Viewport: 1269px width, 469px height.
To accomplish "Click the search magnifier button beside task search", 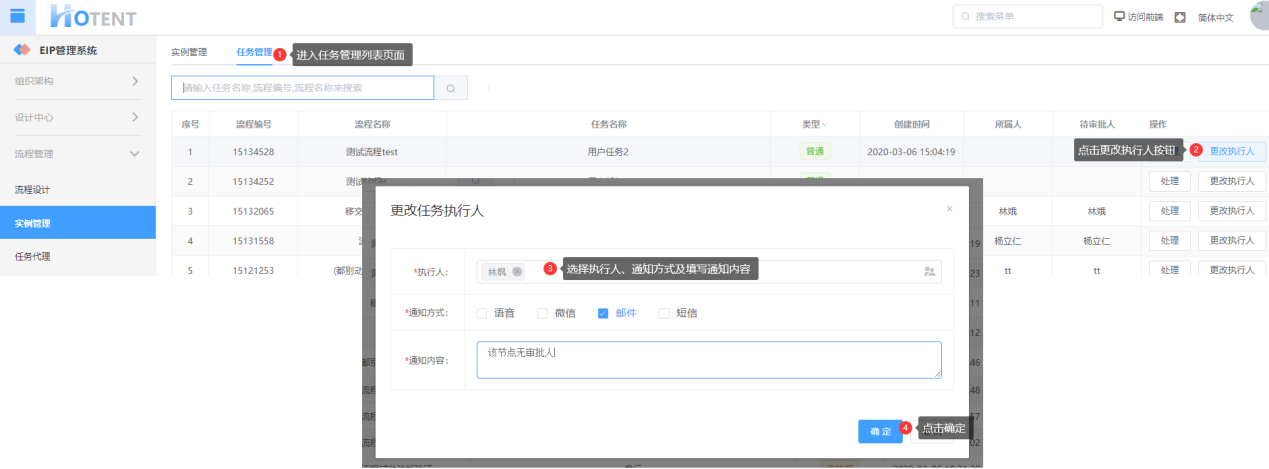I will click(x=450, y=88).
